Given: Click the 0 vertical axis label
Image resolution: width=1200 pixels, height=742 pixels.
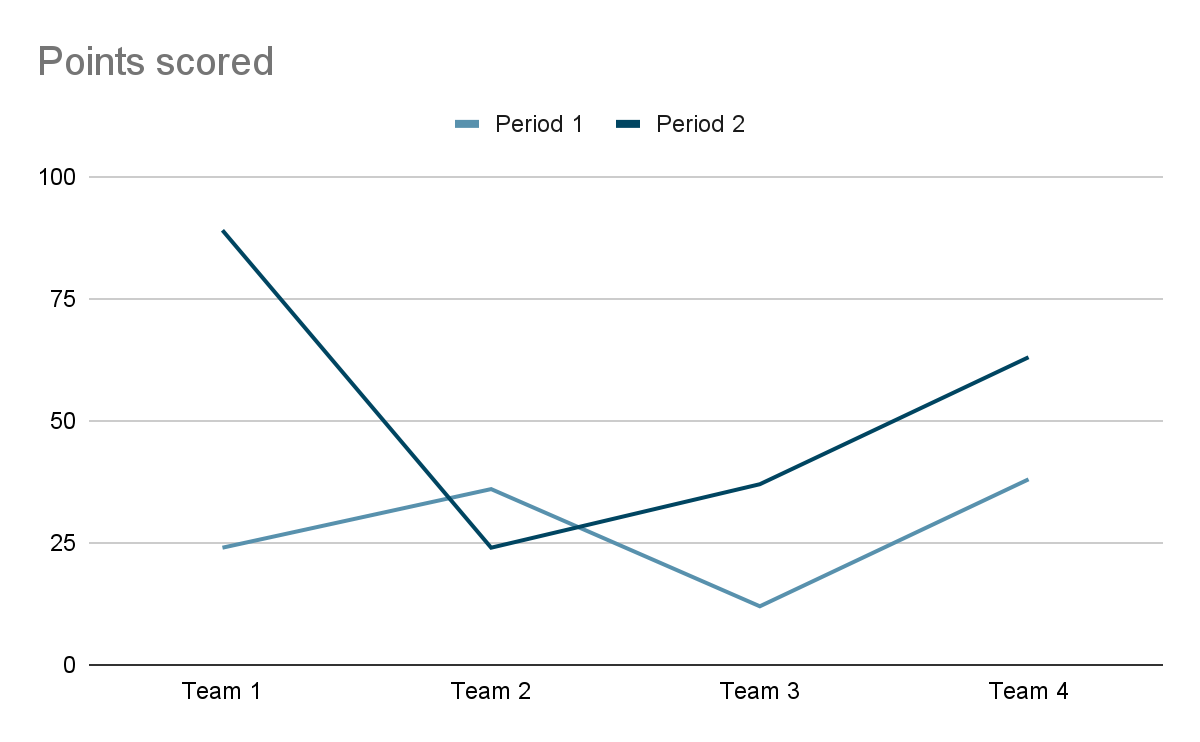Looking at the screenshot, I should 69,665.
